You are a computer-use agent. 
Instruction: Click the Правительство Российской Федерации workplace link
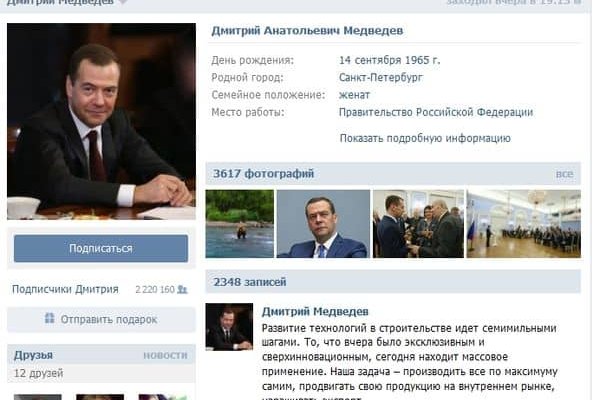436,112
